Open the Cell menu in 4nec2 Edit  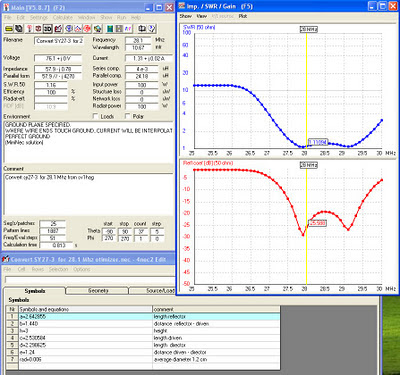tap(22, 269)
